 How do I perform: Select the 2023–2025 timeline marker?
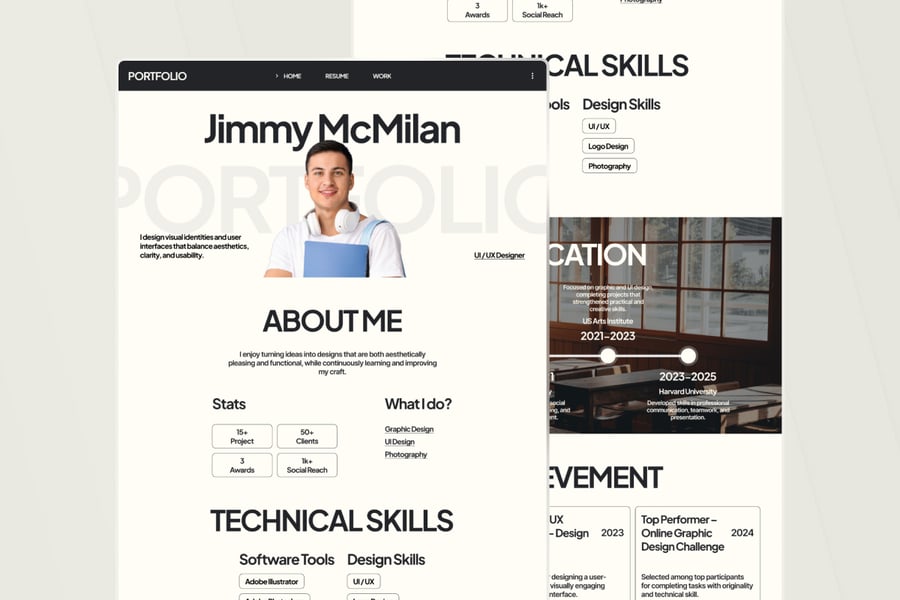point(688,356)
